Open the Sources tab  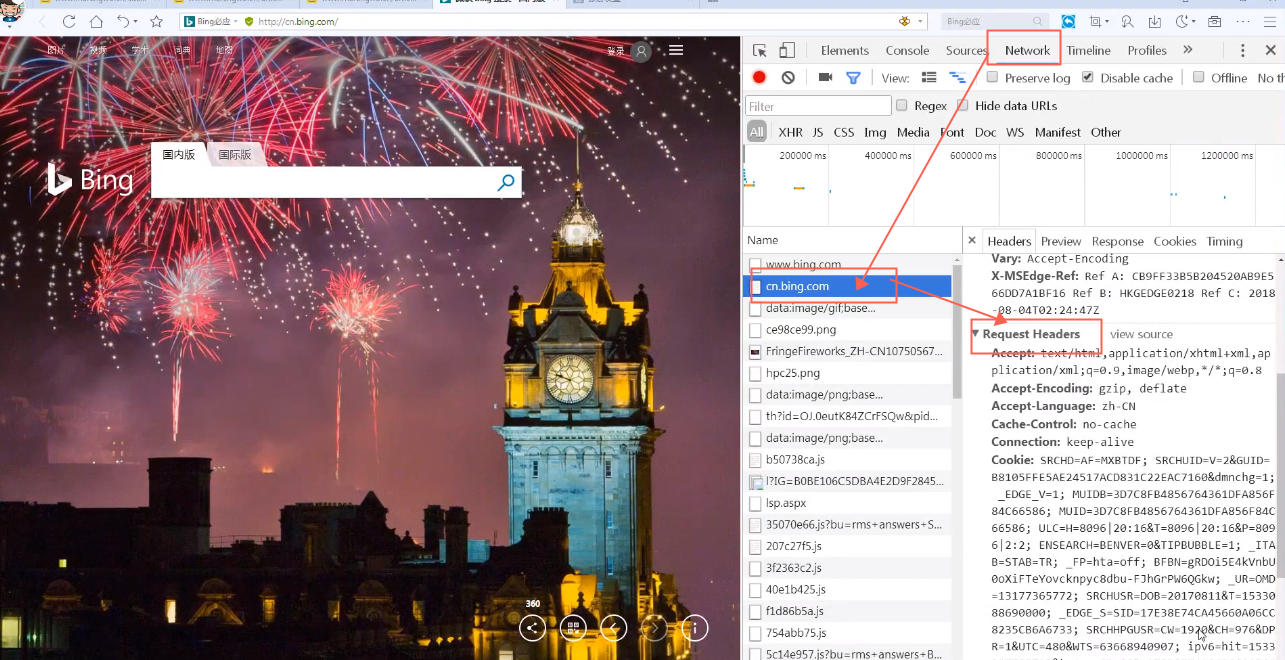[966, 50]
